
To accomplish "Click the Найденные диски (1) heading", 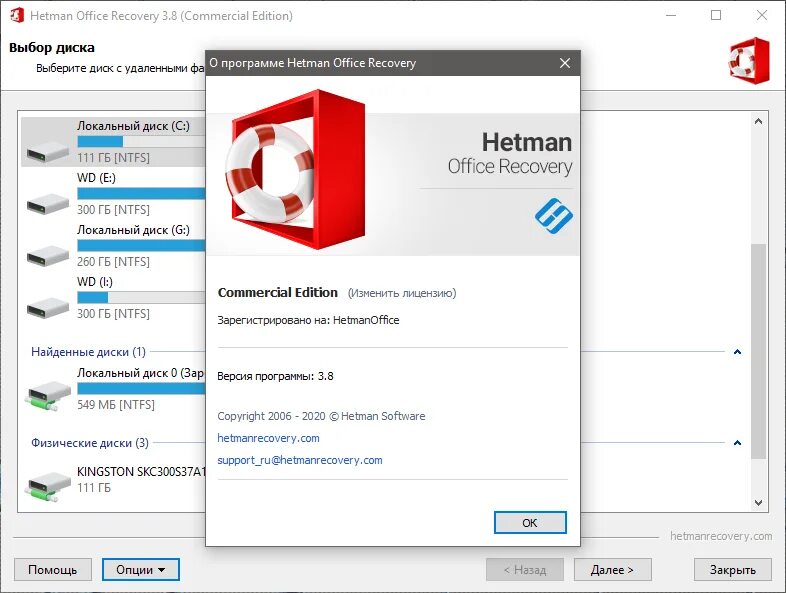I will coord(88,352).
